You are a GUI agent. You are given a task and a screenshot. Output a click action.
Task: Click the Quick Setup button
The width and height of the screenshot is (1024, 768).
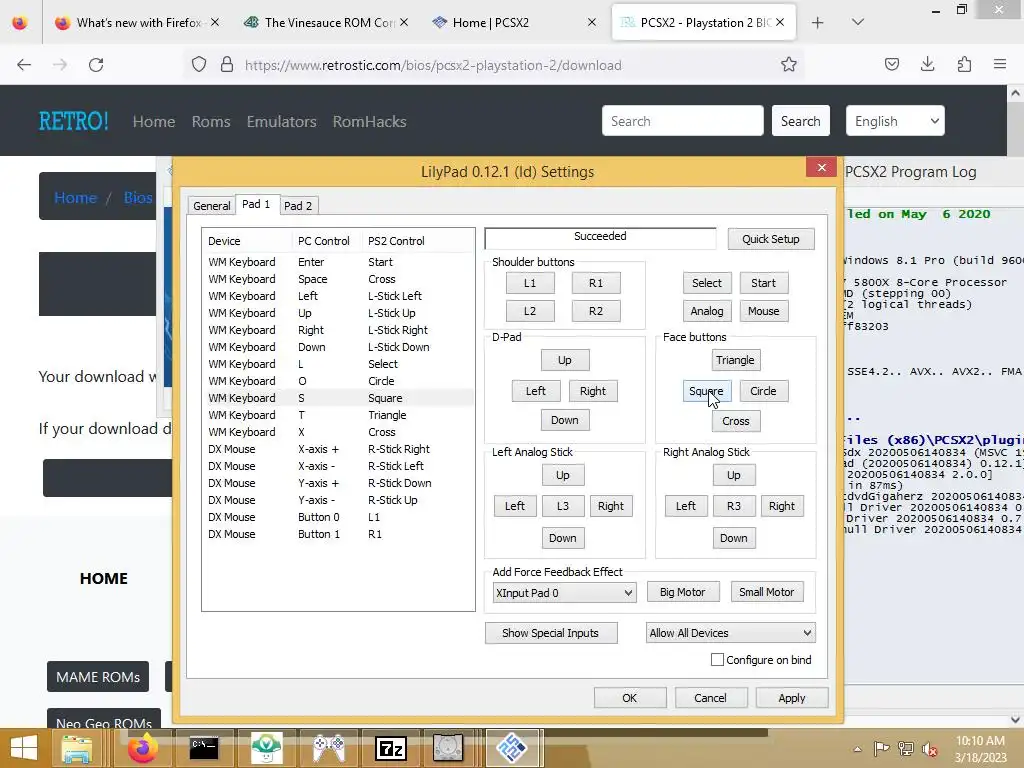pyautogui.click(x=771, y=239)
